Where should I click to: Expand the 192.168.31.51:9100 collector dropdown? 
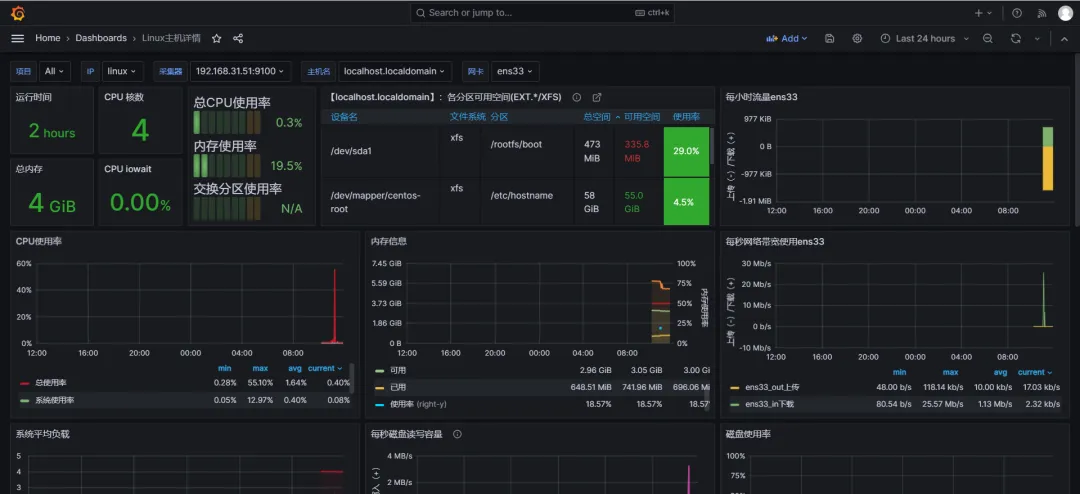pyautogui.click(x=240, y=71)
